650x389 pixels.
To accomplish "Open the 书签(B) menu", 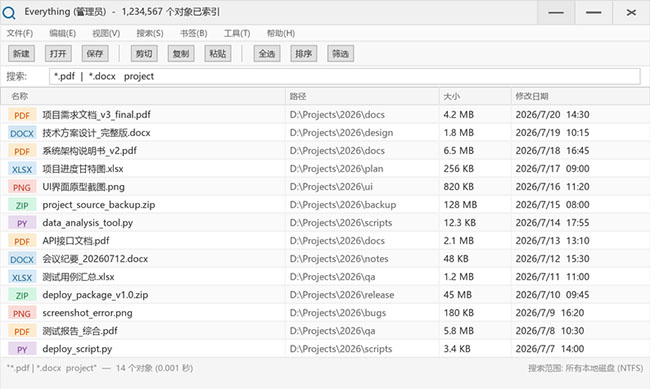I will 194,33.
